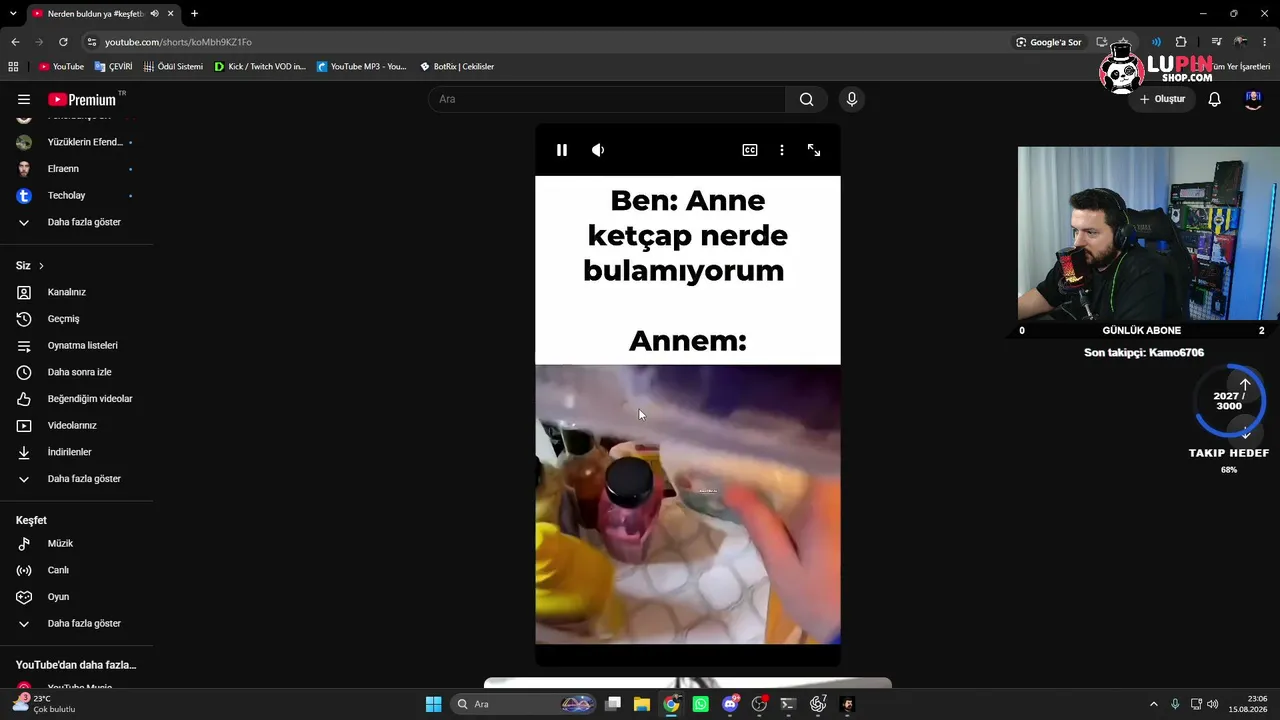Click the Google'a Sor lens button
Image resolution: width=1280 pixels, height=720 pixels.
(1049, 42)
